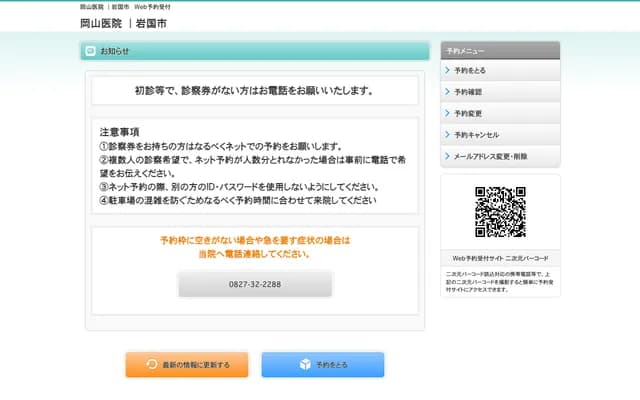Click the breadcrumb text 岡山医院｜岩国市 Web予約受付
The width and height of the screenshot is (640, 400).
click(x=125, y=7)
